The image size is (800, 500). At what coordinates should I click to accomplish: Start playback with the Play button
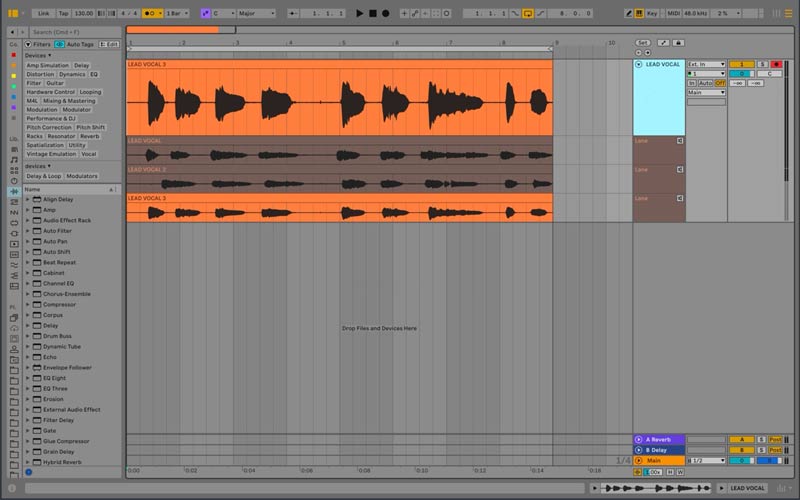click(x=359, y=13)
